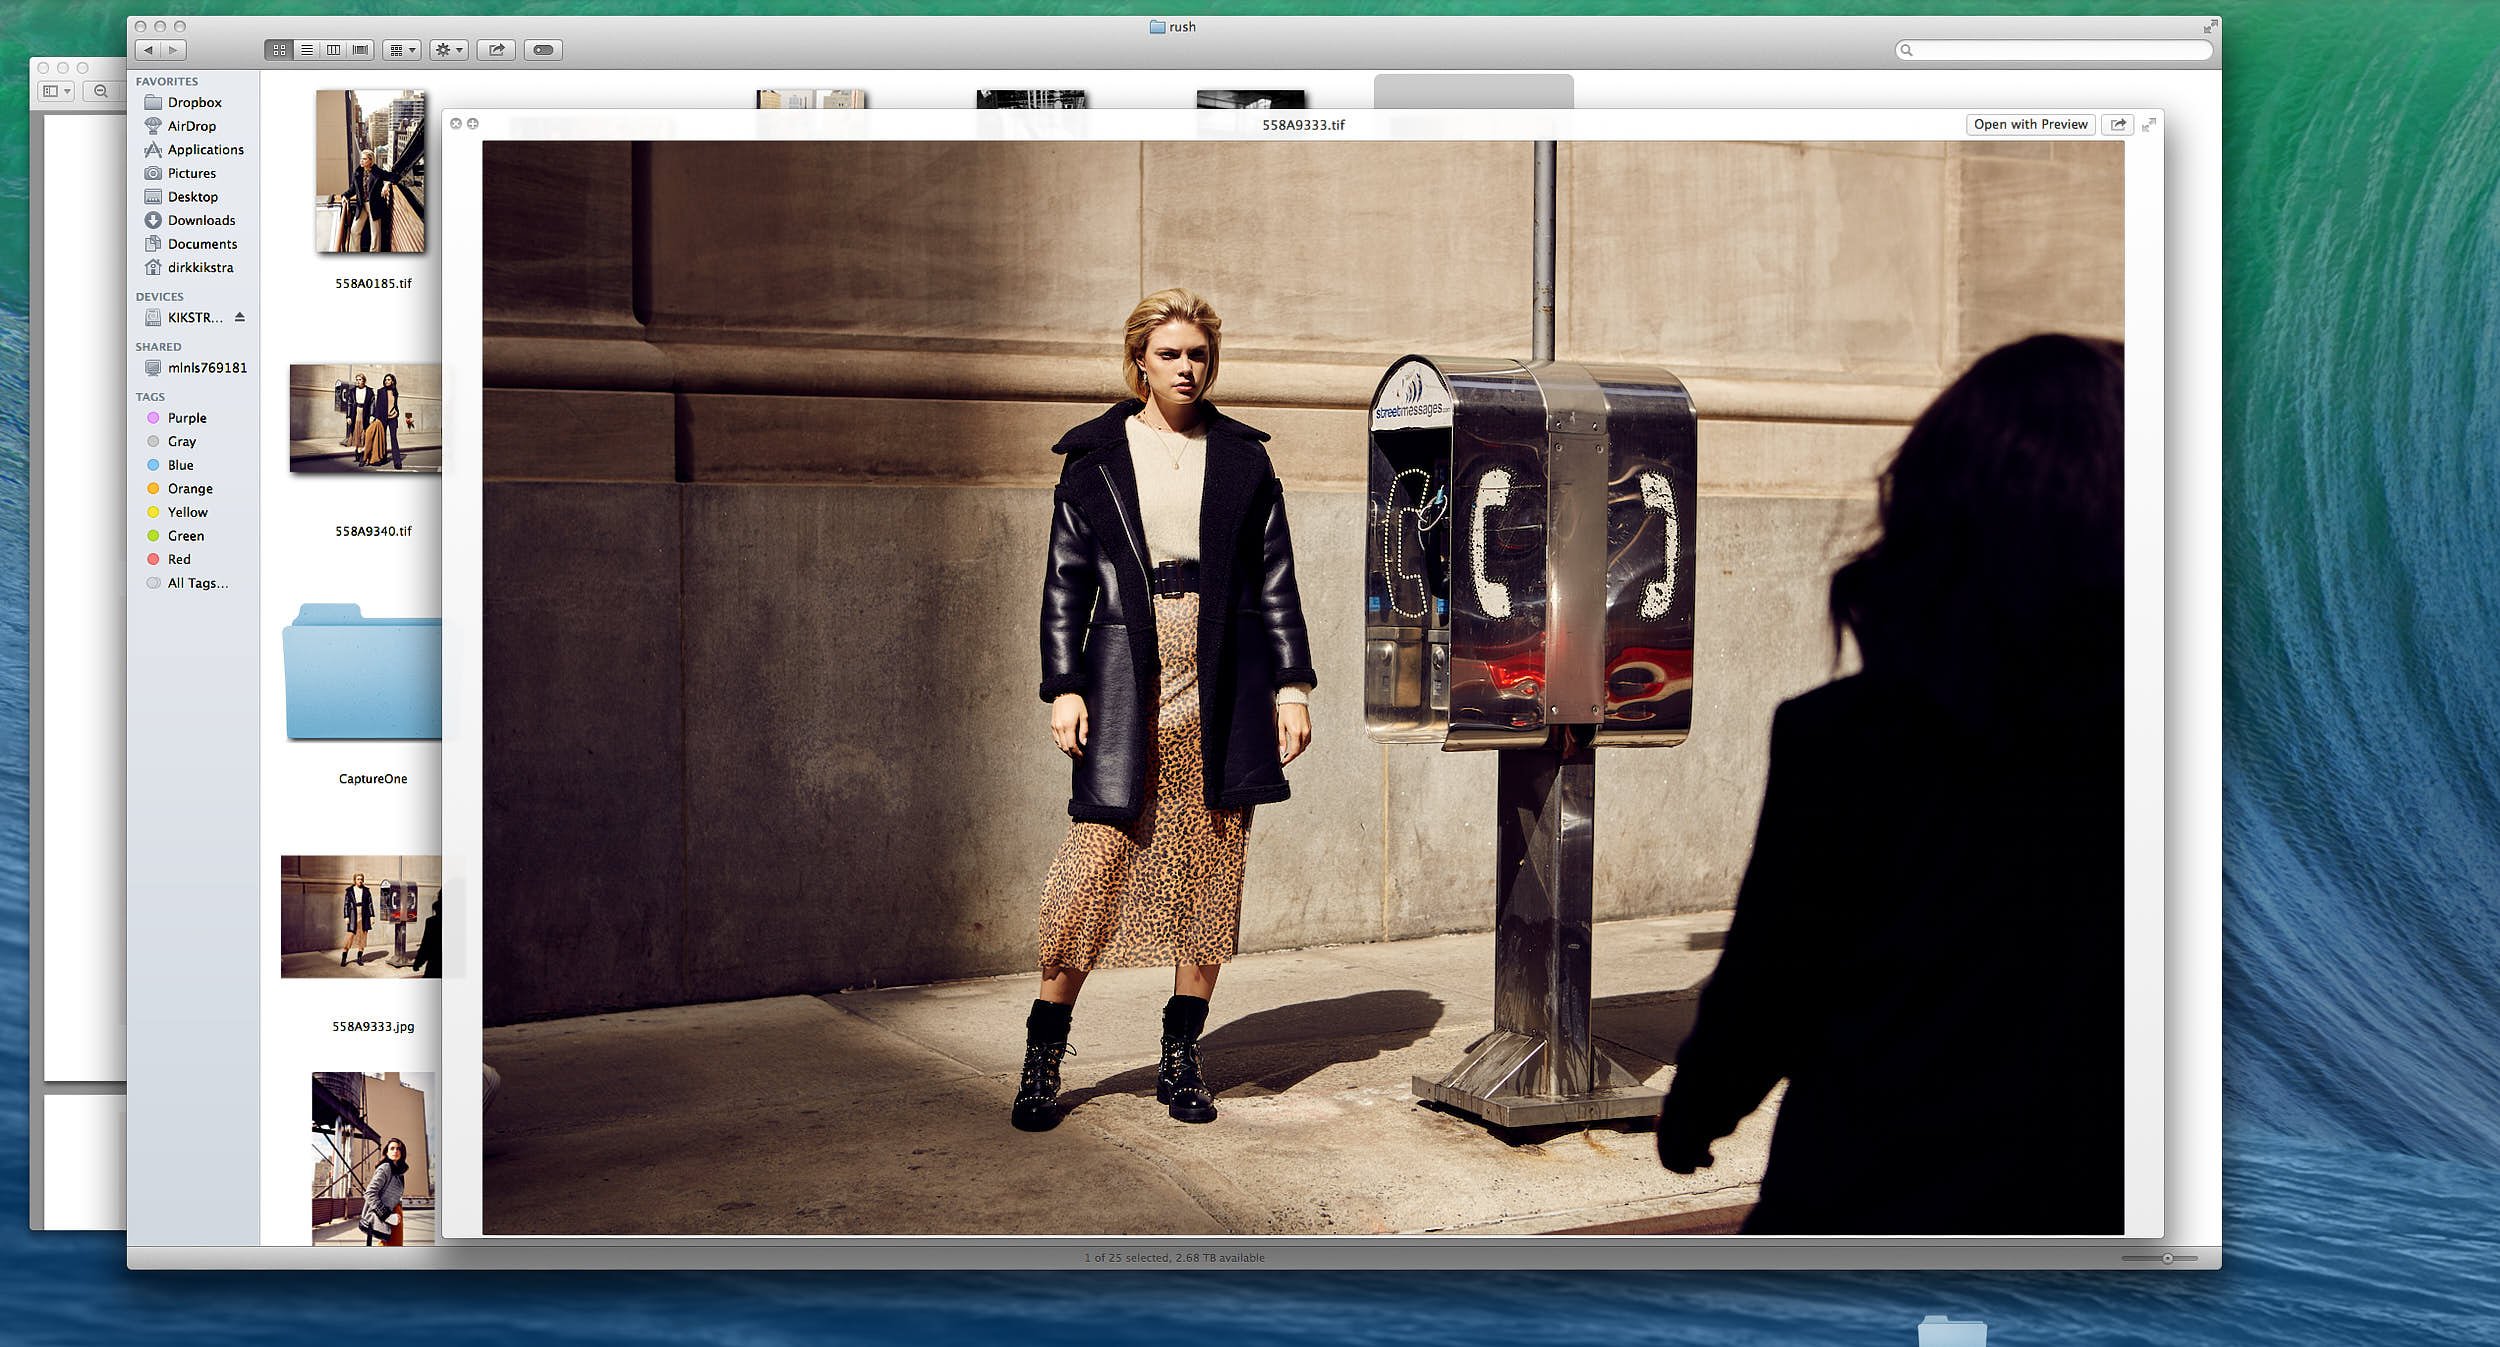The image size is (2500, 1347).
Task: Toggle icon view mode
Action: 279,50
